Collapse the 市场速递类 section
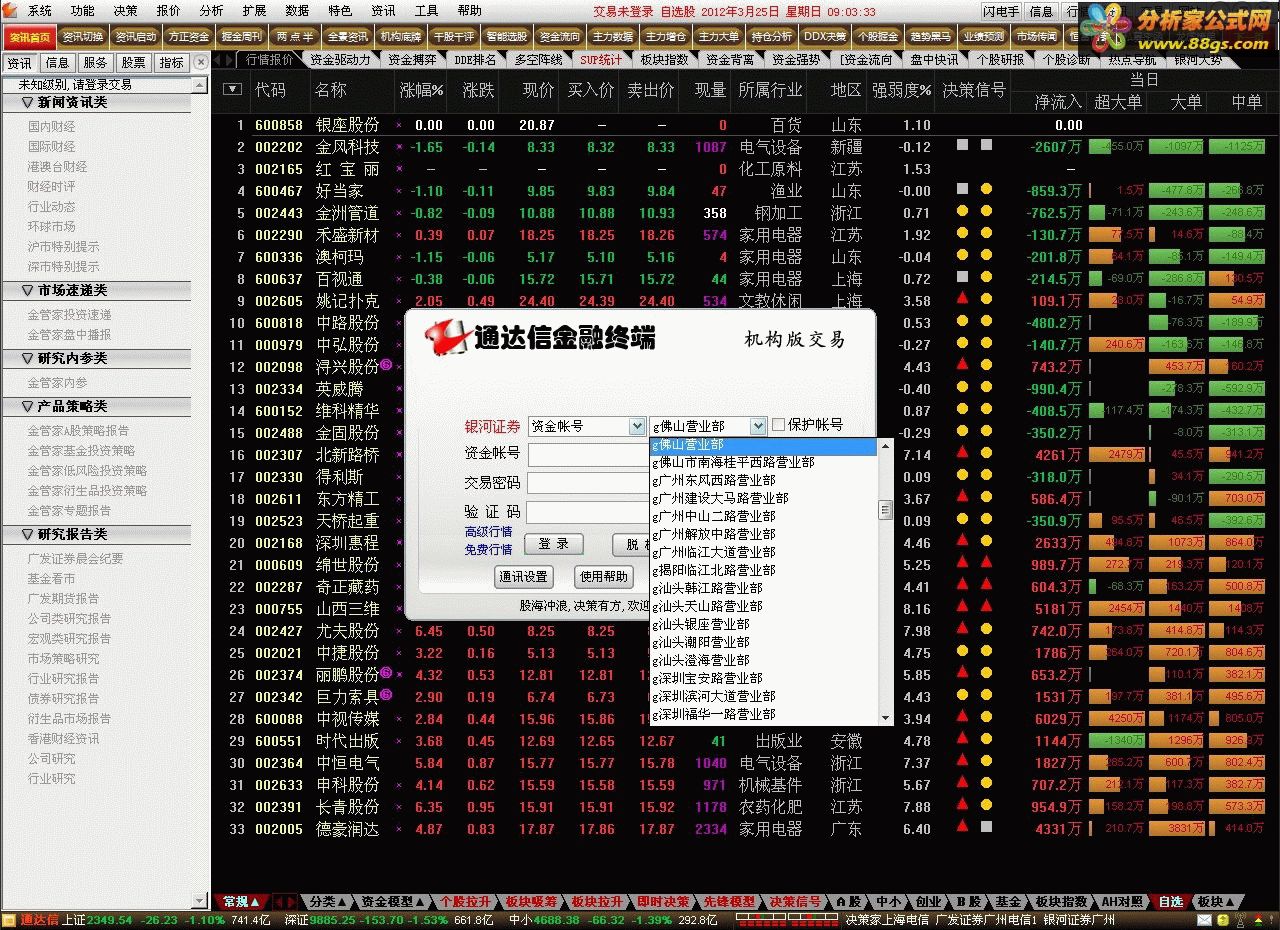This screenshot has height=930, width=1280. point(28,291)
